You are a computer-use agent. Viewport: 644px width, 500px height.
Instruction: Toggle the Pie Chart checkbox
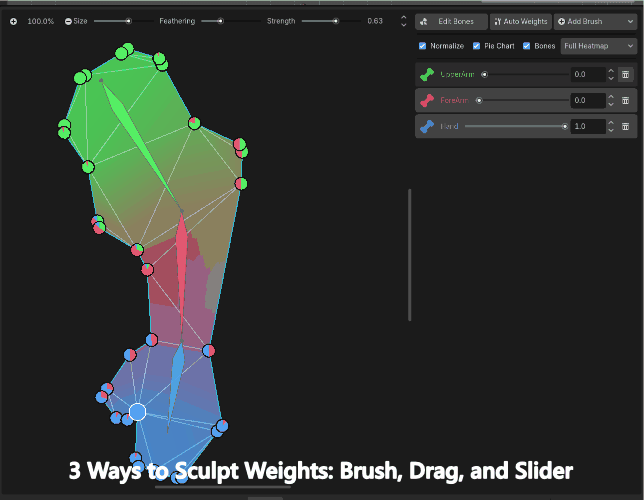coord(477,46)
